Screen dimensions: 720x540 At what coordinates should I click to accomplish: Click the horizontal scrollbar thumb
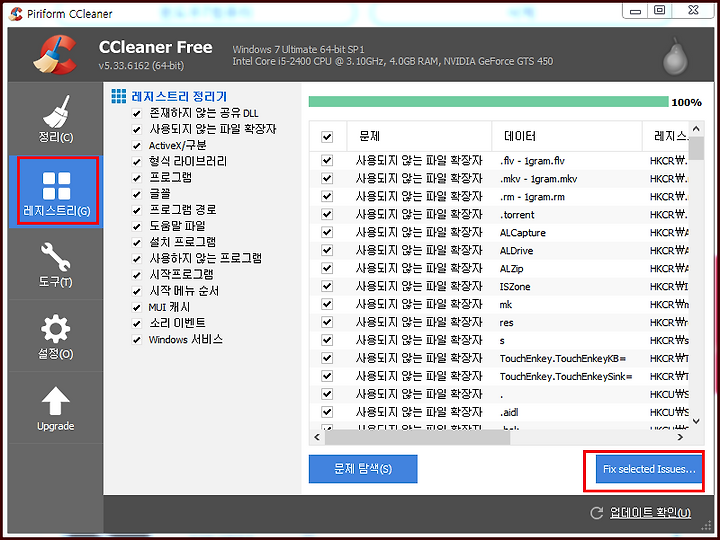[x=417, y=438]
